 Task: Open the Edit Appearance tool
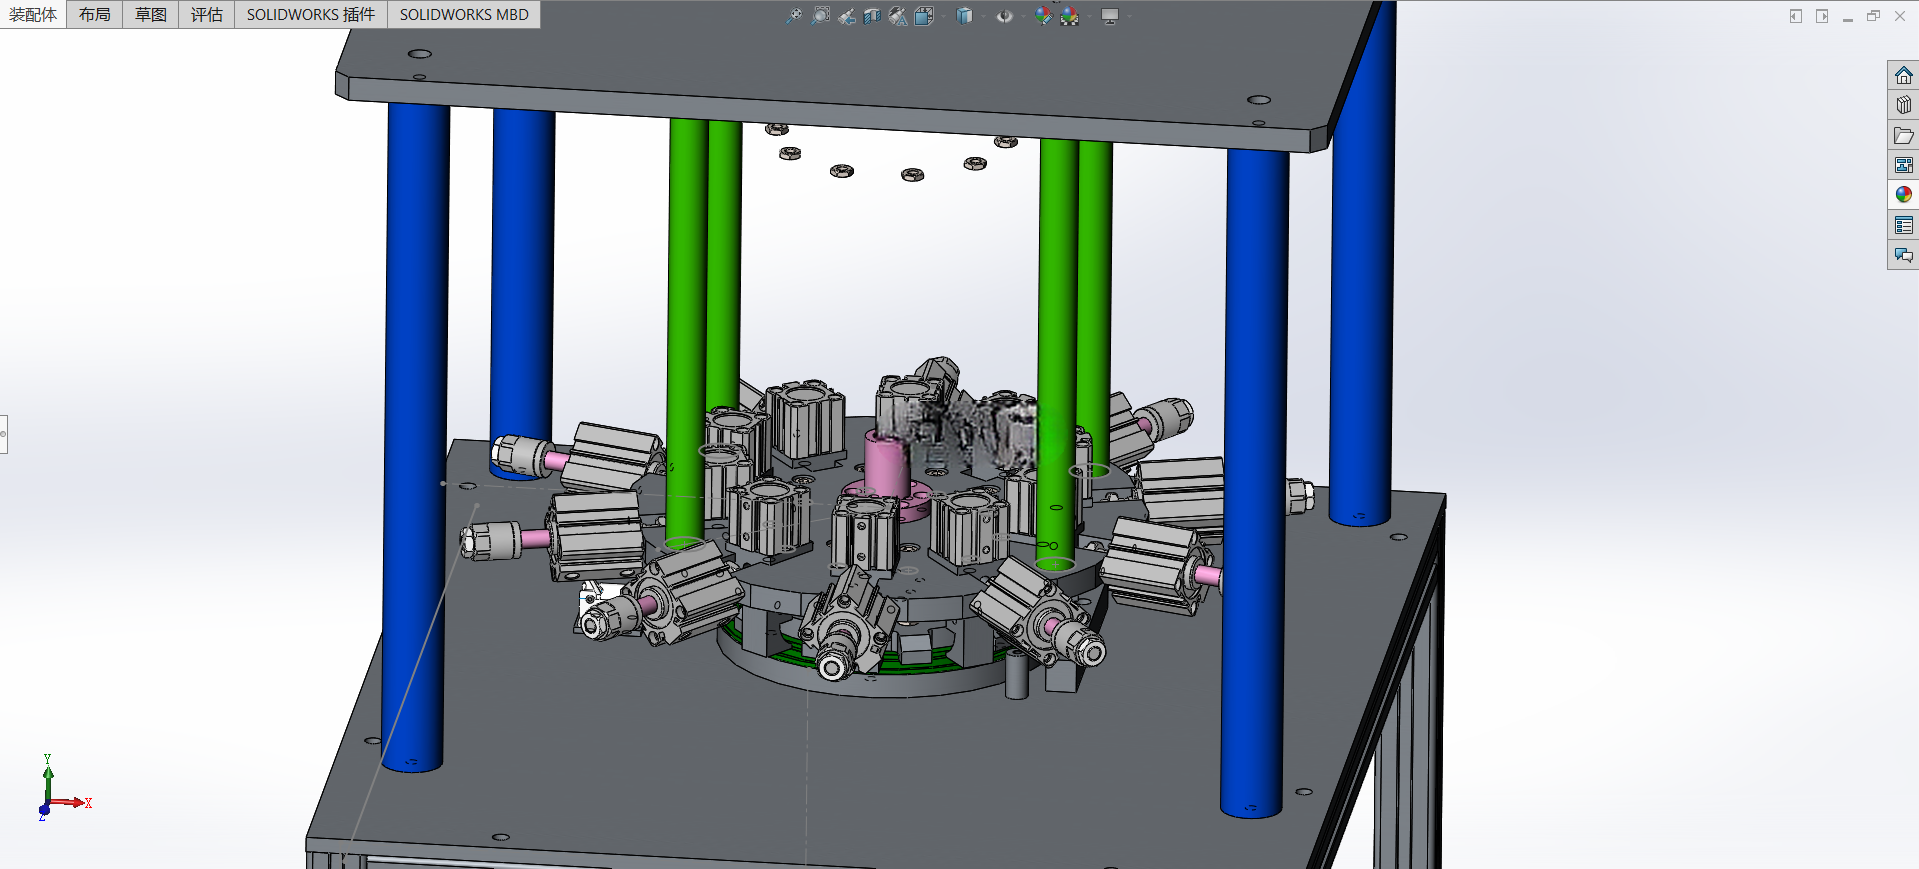[1043, 16]
